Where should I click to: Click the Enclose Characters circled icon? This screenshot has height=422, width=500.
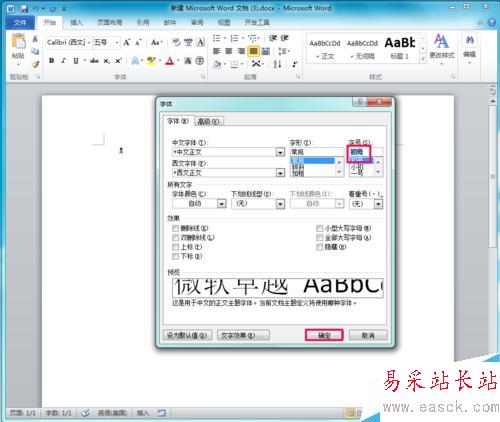200,61
